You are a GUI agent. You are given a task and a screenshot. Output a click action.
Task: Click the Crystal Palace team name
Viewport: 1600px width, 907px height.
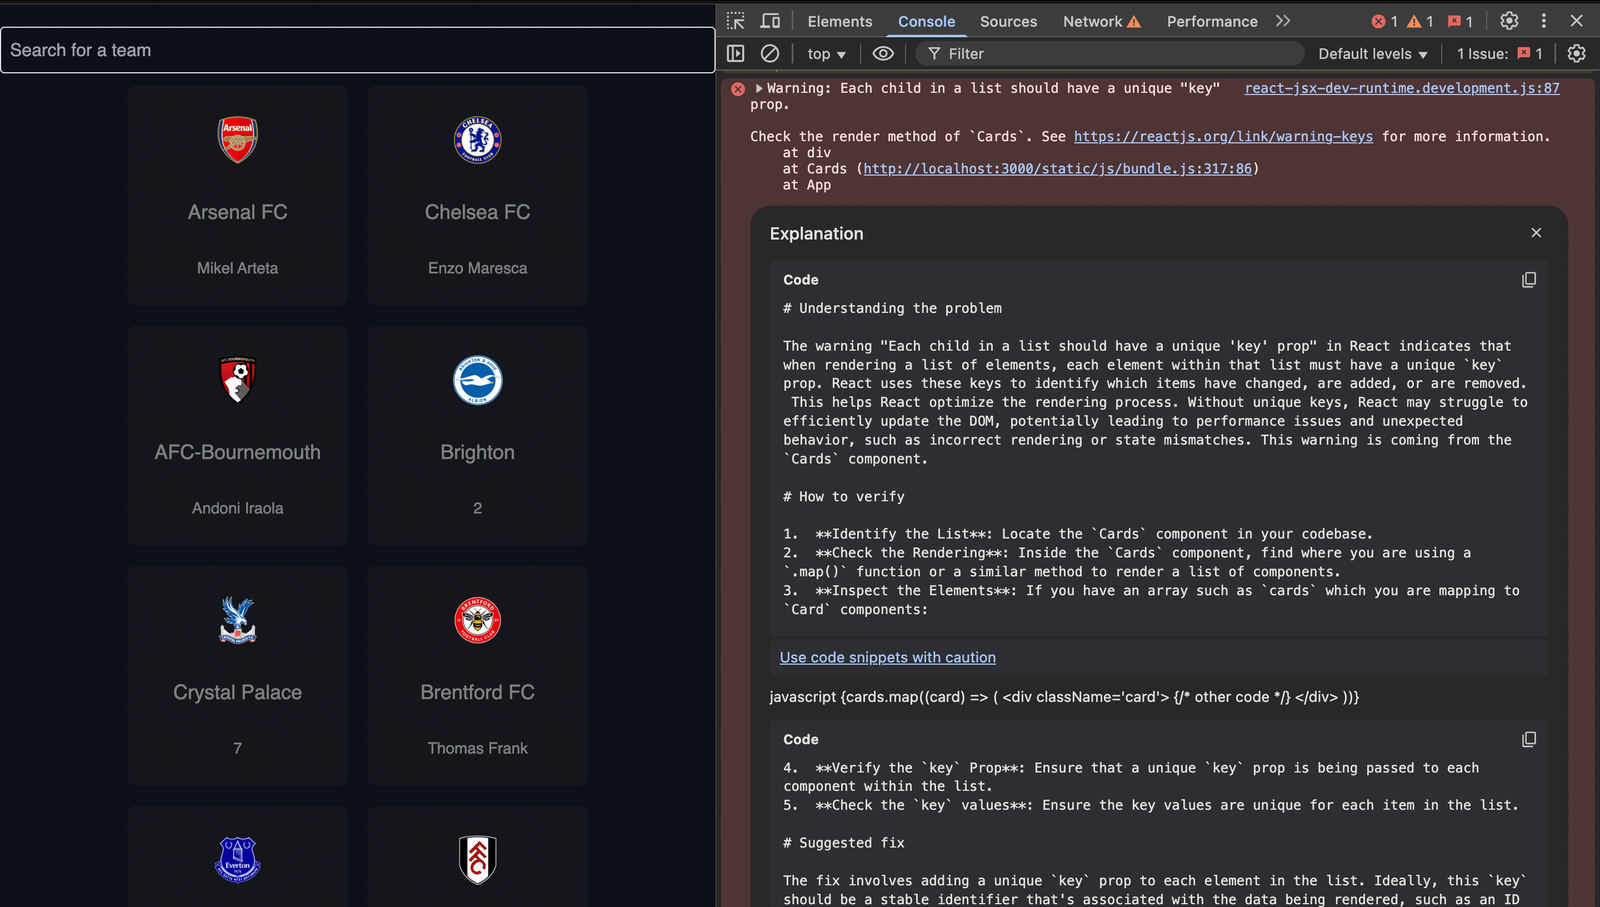tap(238, 692)
